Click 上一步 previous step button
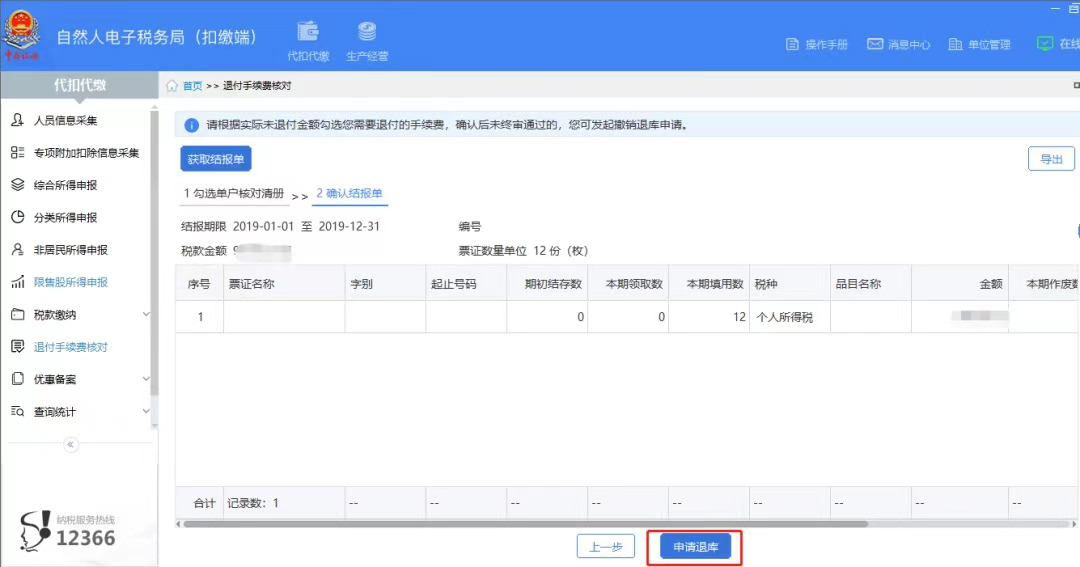This screenshot has width=1080, height=567. 605,547
